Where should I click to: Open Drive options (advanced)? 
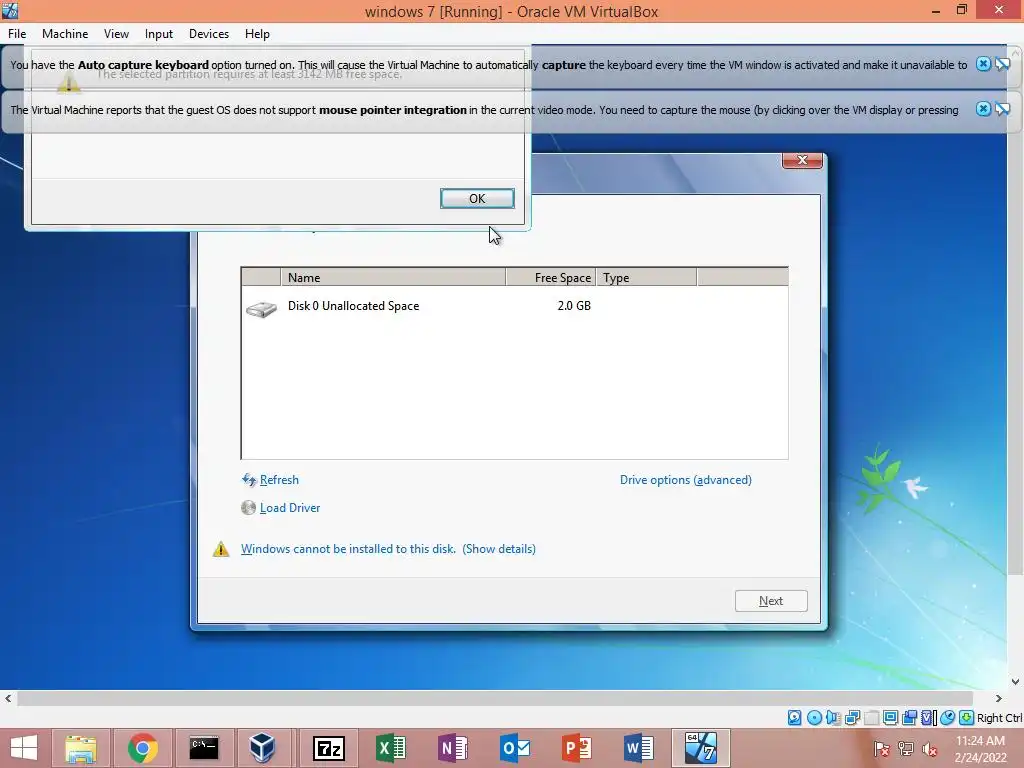tap(686, 480)
